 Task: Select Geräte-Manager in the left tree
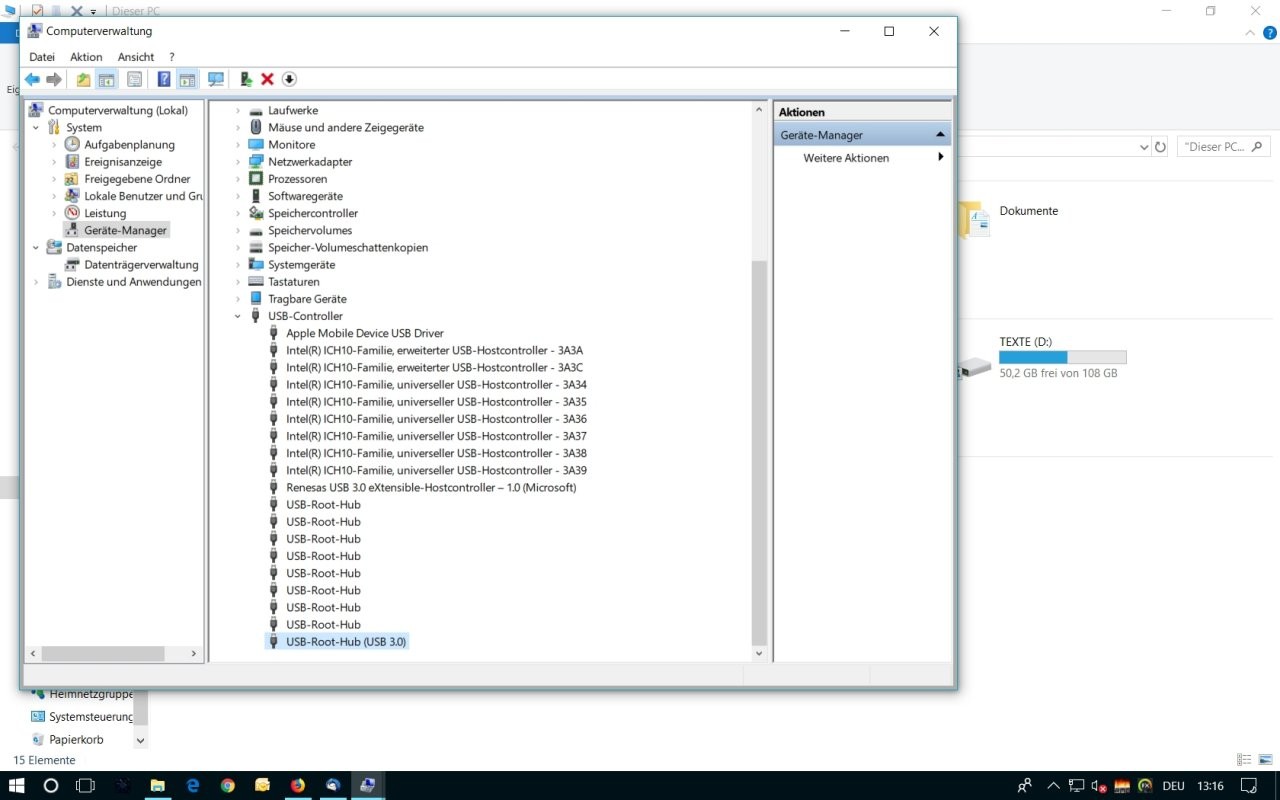point(125,230)
